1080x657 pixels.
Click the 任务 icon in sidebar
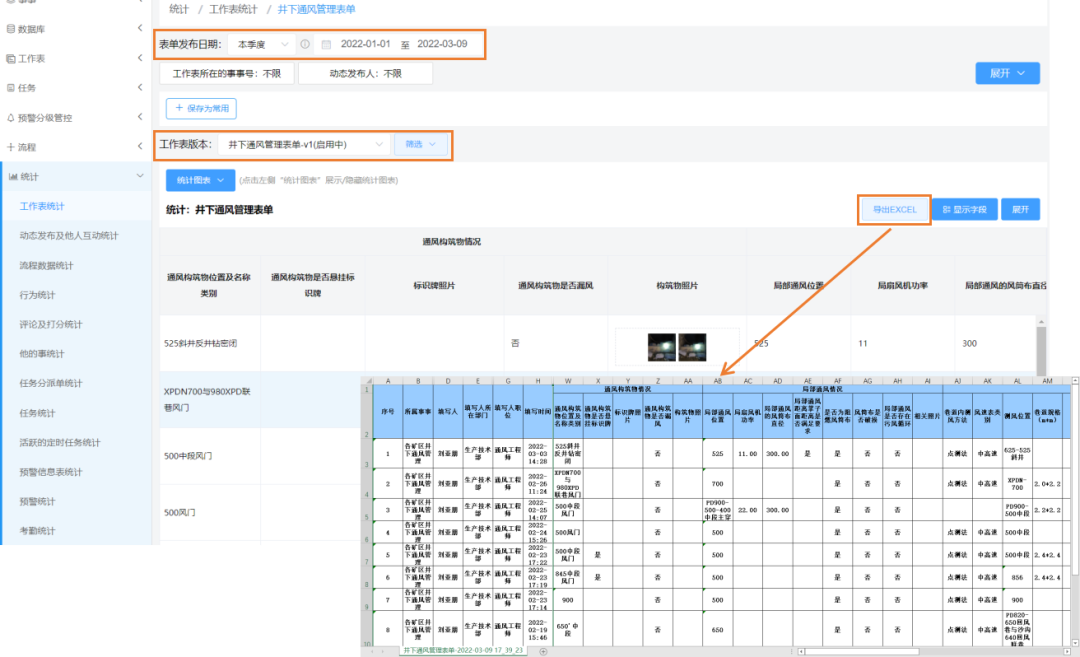pos(11,88)
